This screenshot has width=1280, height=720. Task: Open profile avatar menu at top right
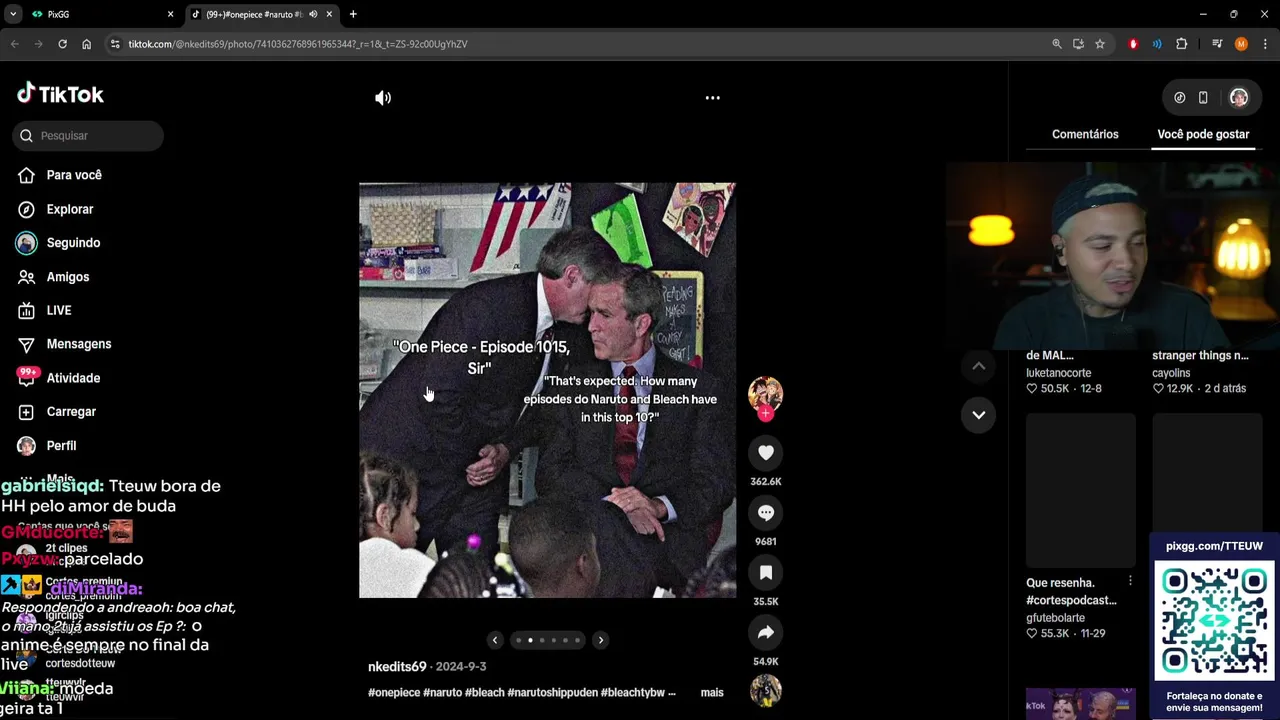[x=1239, y=98]
